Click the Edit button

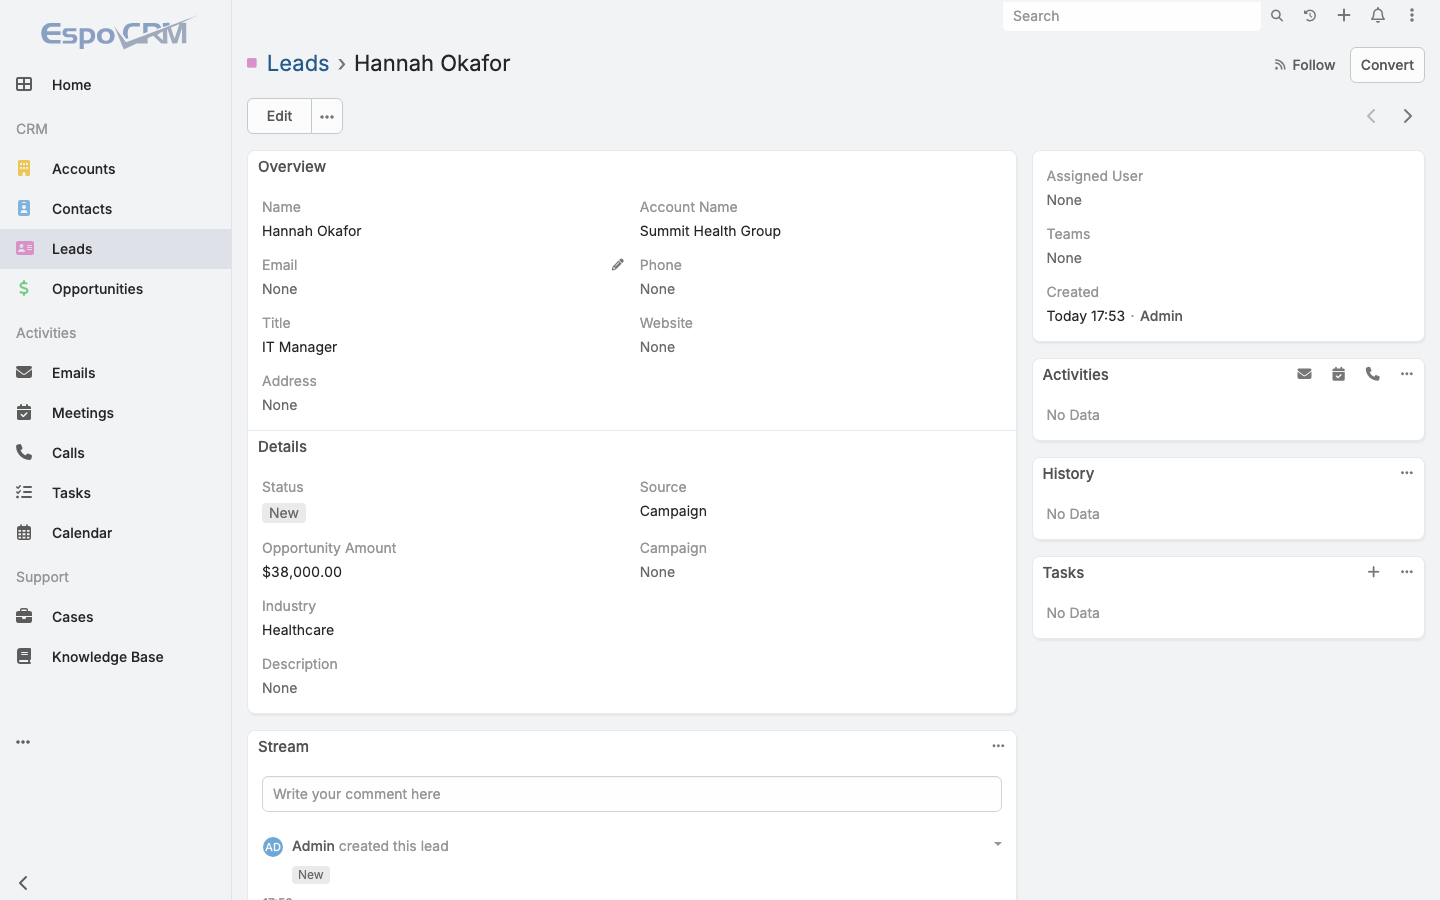point(279,116)
